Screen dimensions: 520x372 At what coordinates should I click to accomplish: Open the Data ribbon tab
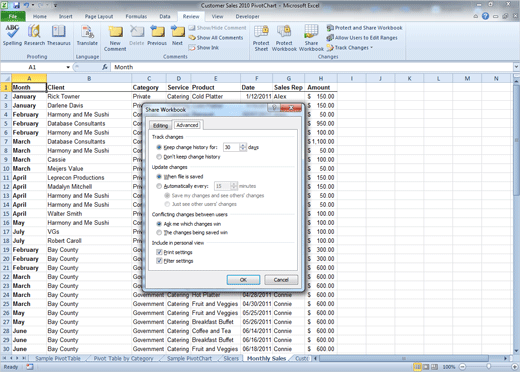click(x=165, y=16)
